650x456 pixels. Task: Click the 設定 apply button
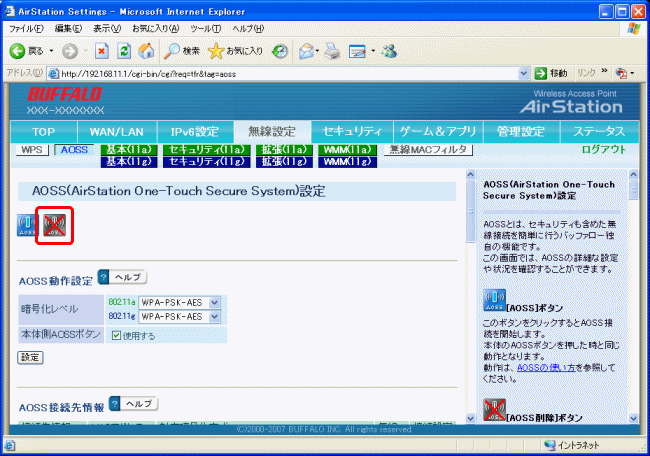30,357
